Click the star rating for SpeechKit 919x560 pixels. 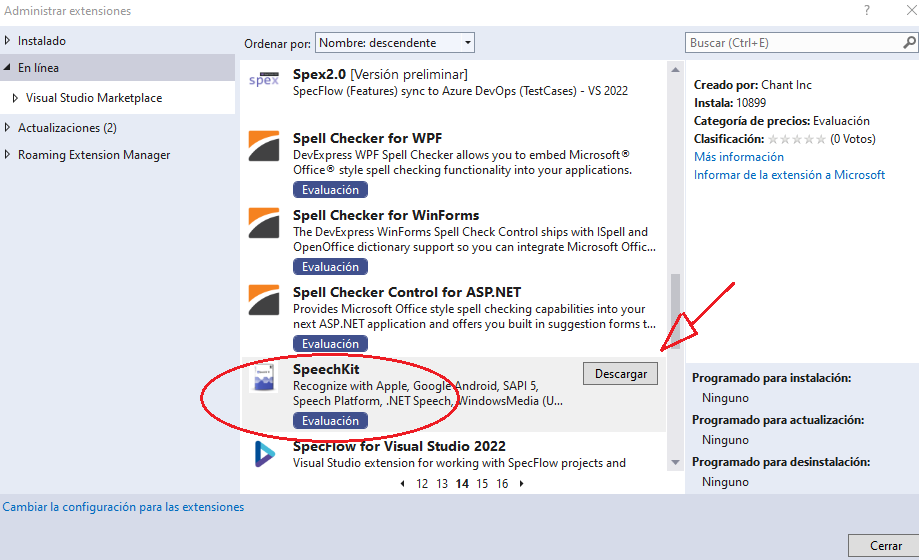click(797, 139)
